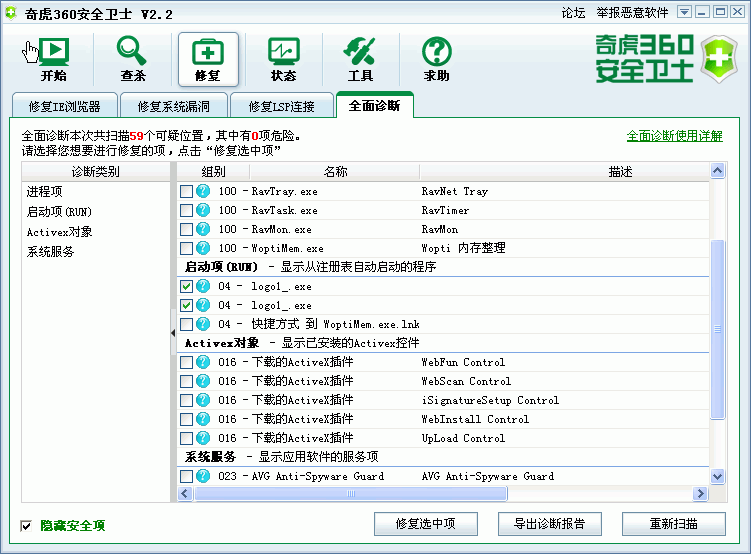Viewport: 751px width, 554px height.
Task: Click the horizontal scrollbar thumb
Action: [x=351, y=493]
